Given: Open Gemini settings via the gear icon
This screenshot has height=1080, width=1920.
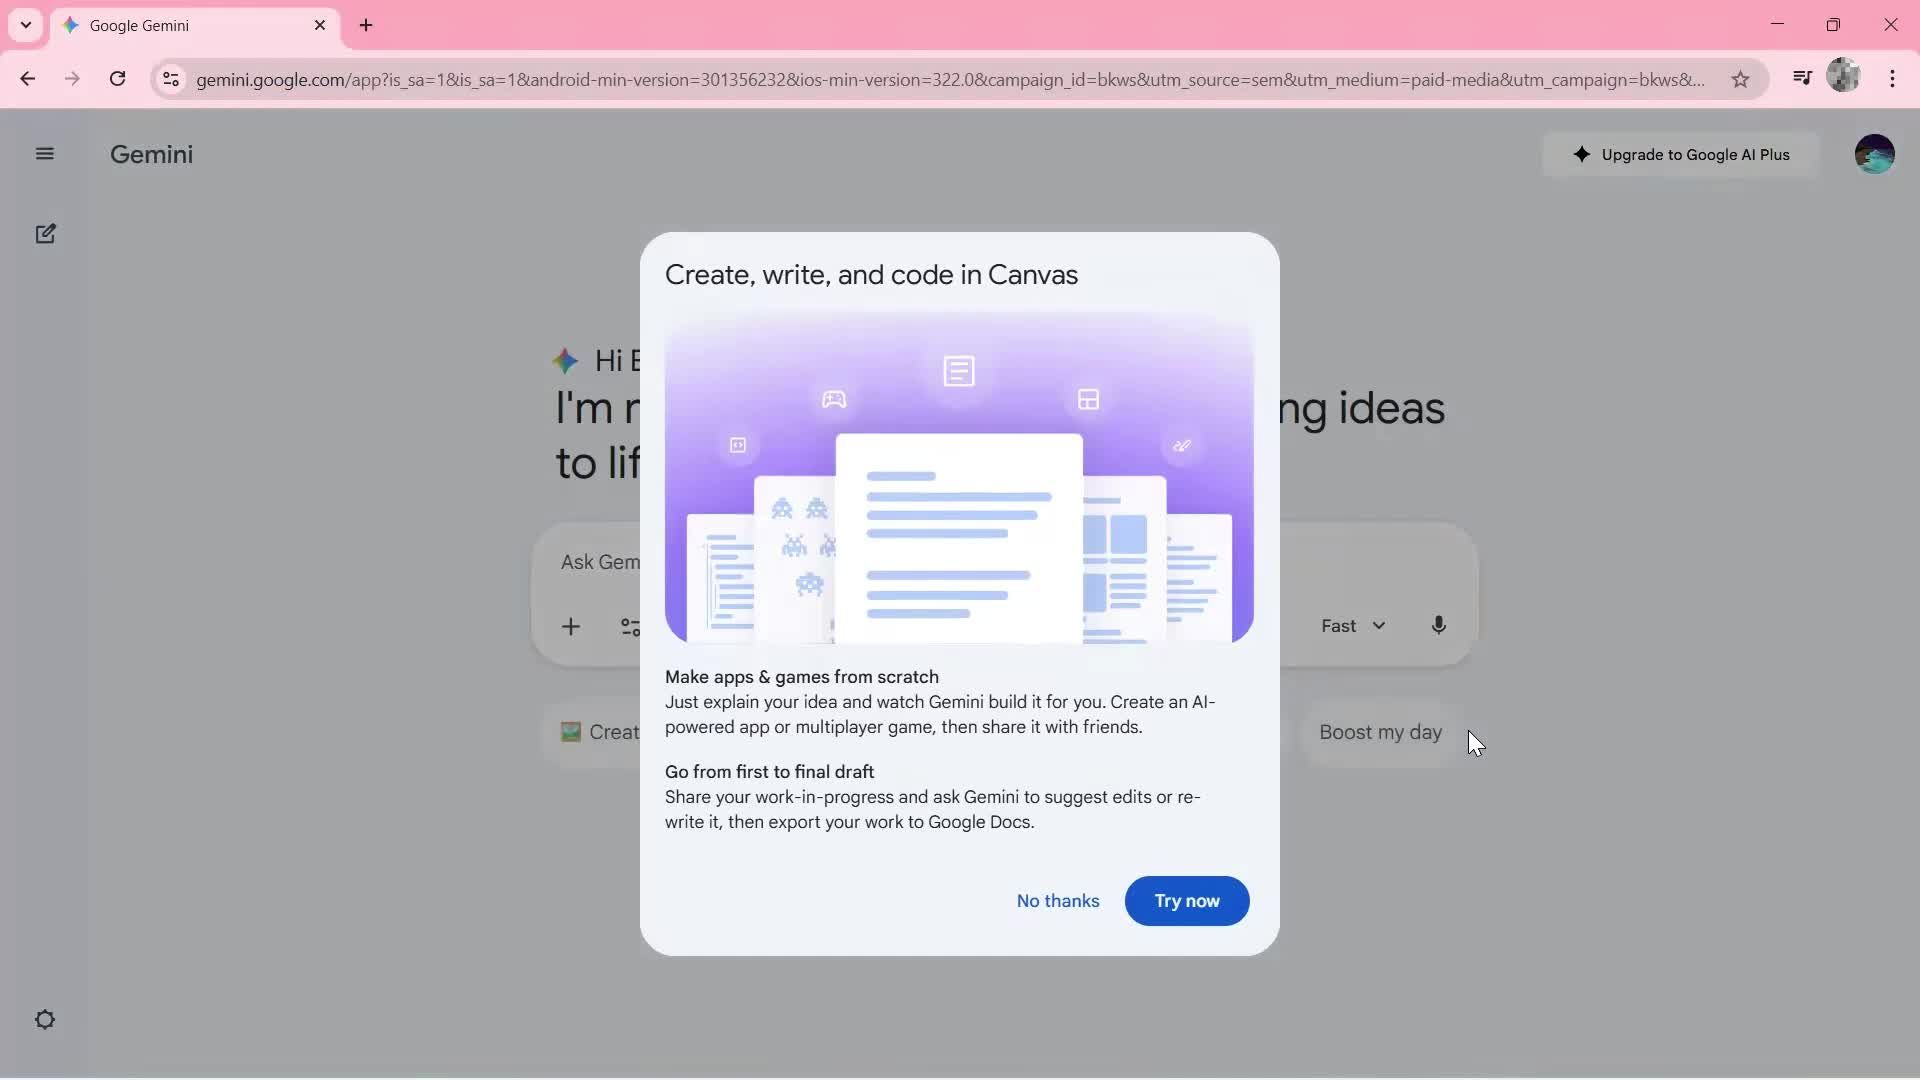Looking at the screenshot, I should pos(45,1019).
